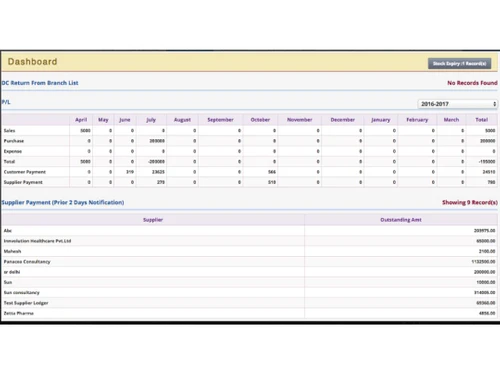Click the July Supplier Payment value 270
The width and height of the screenshot is (500, 375).
coord(161,182)
